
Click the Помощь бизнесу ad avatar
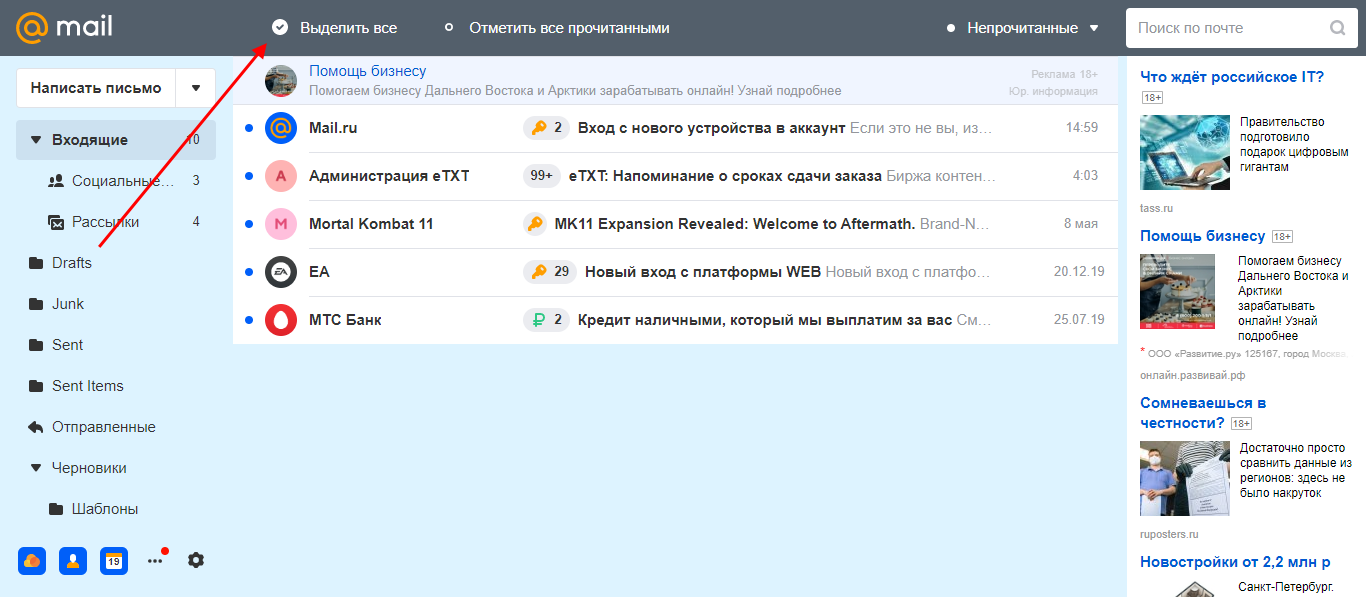[281, 81]
